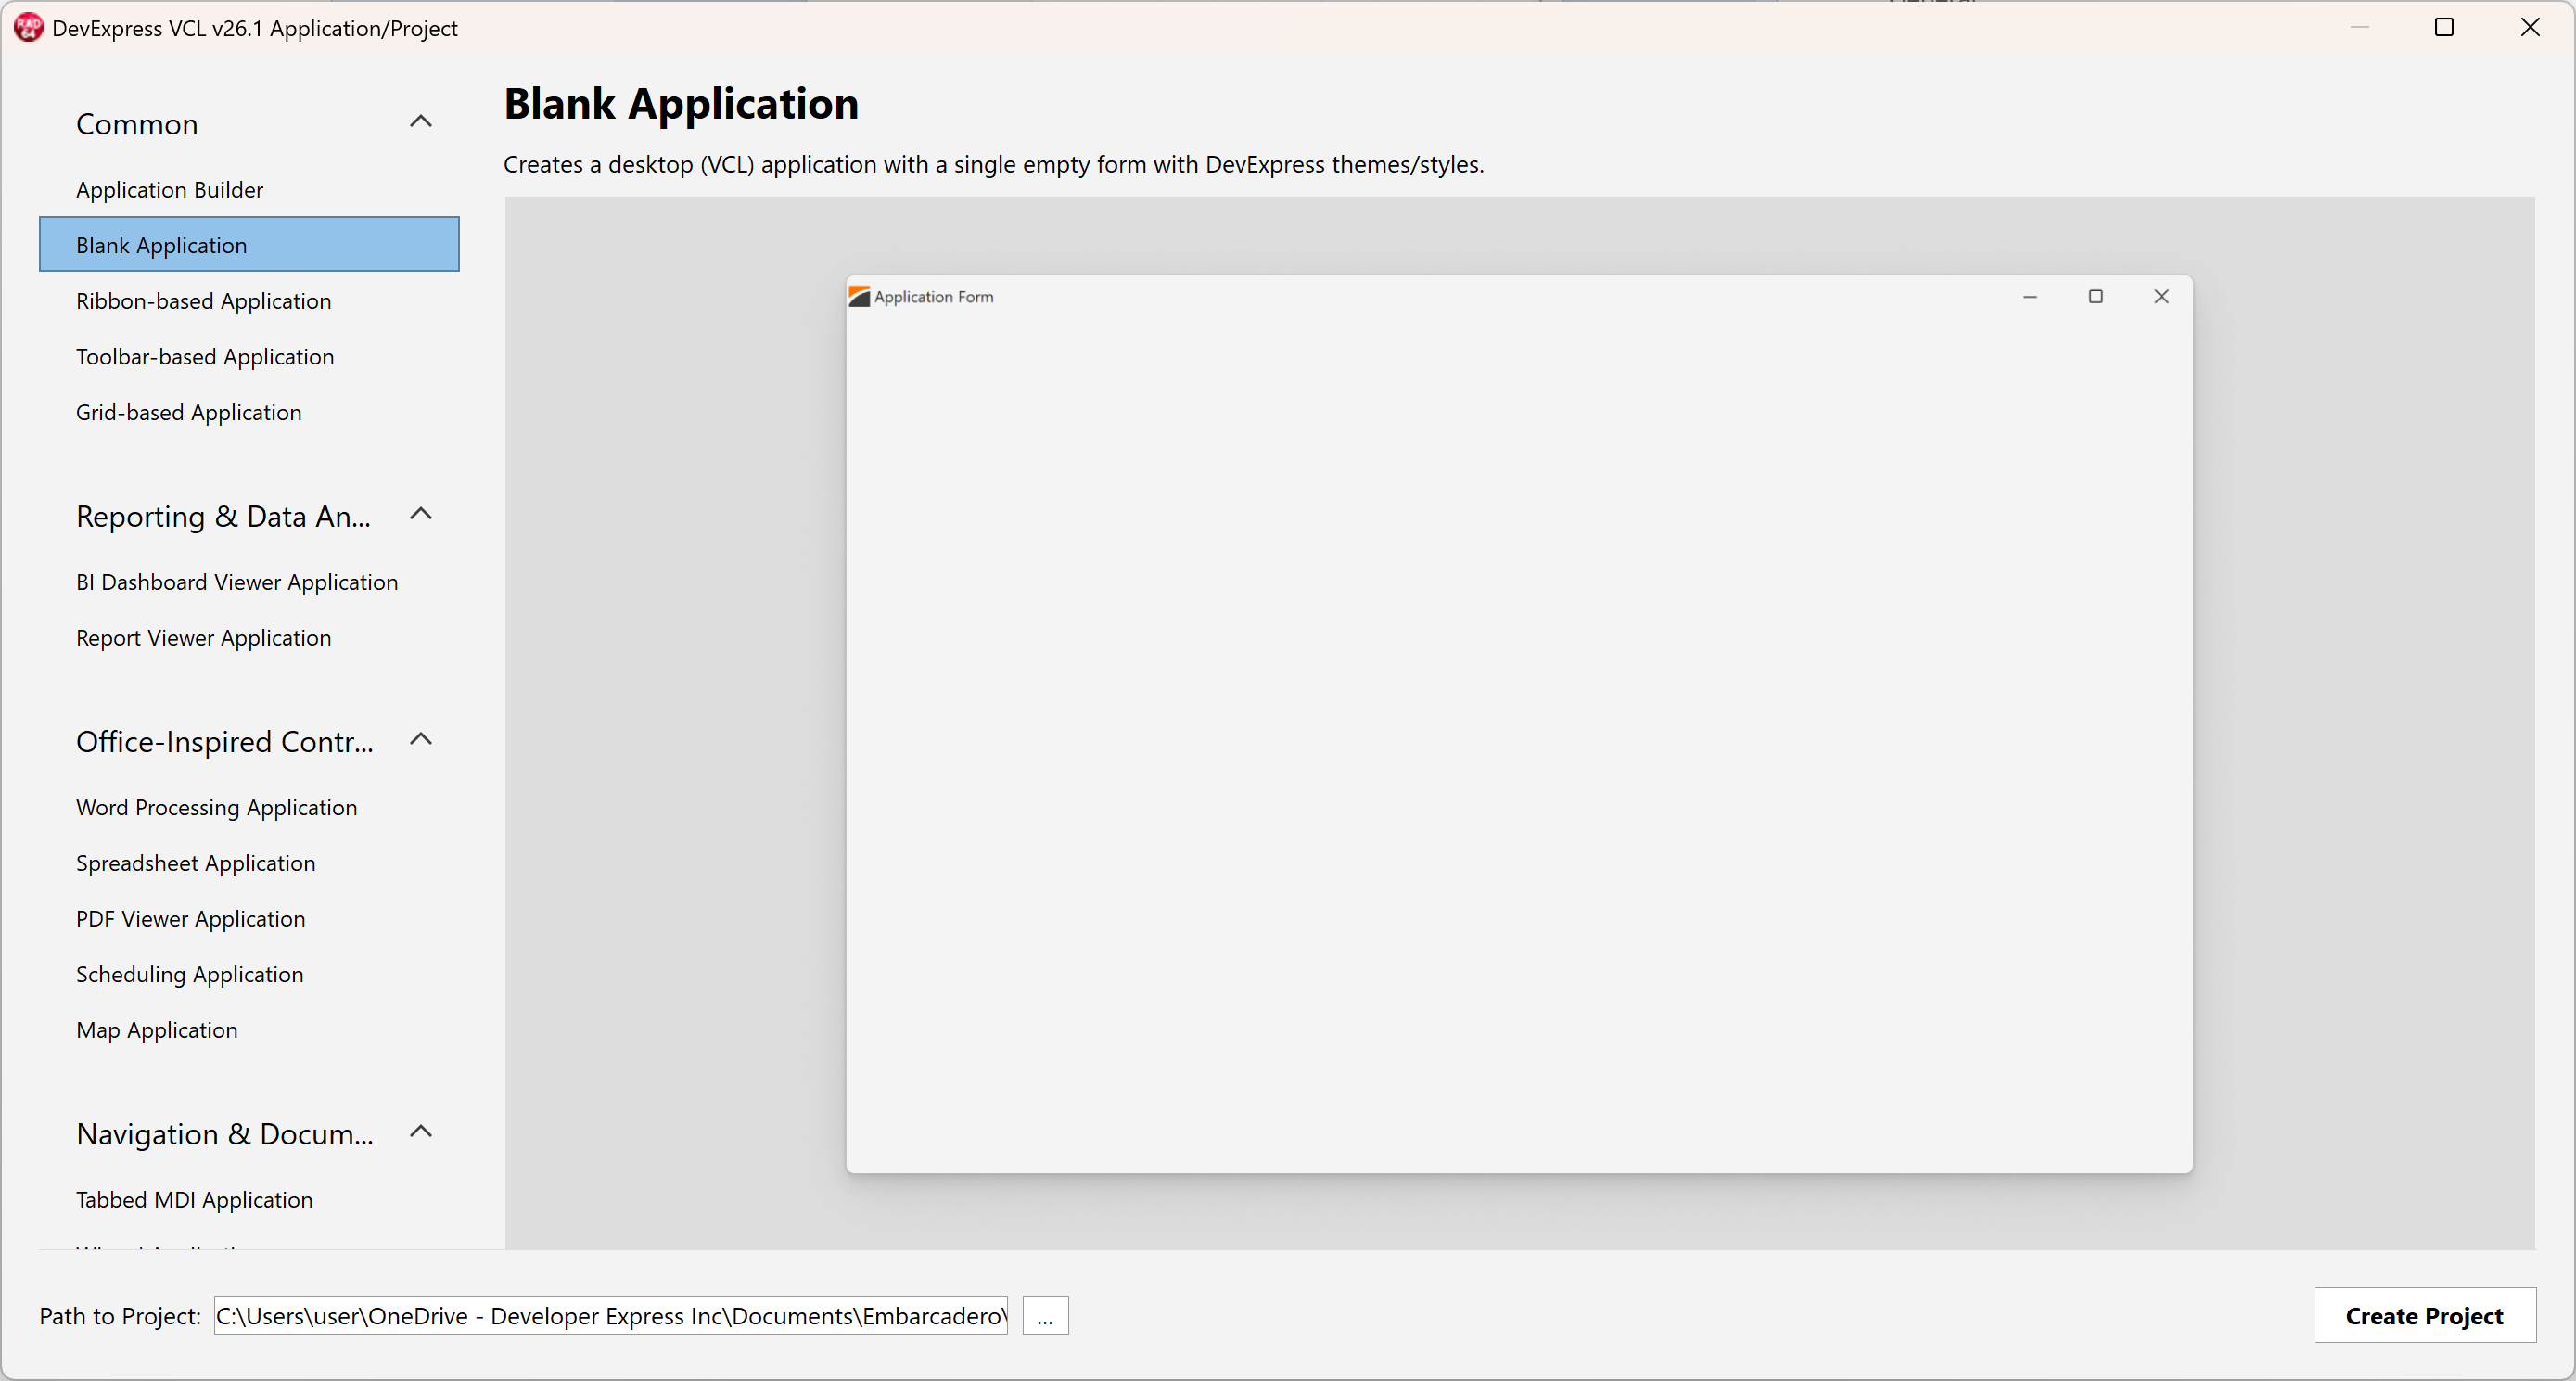Collapse the Reporting & Data An... group chevron
This screenshot has height=1381, width=2576.
pyautogui.click(x=421, y=514)
